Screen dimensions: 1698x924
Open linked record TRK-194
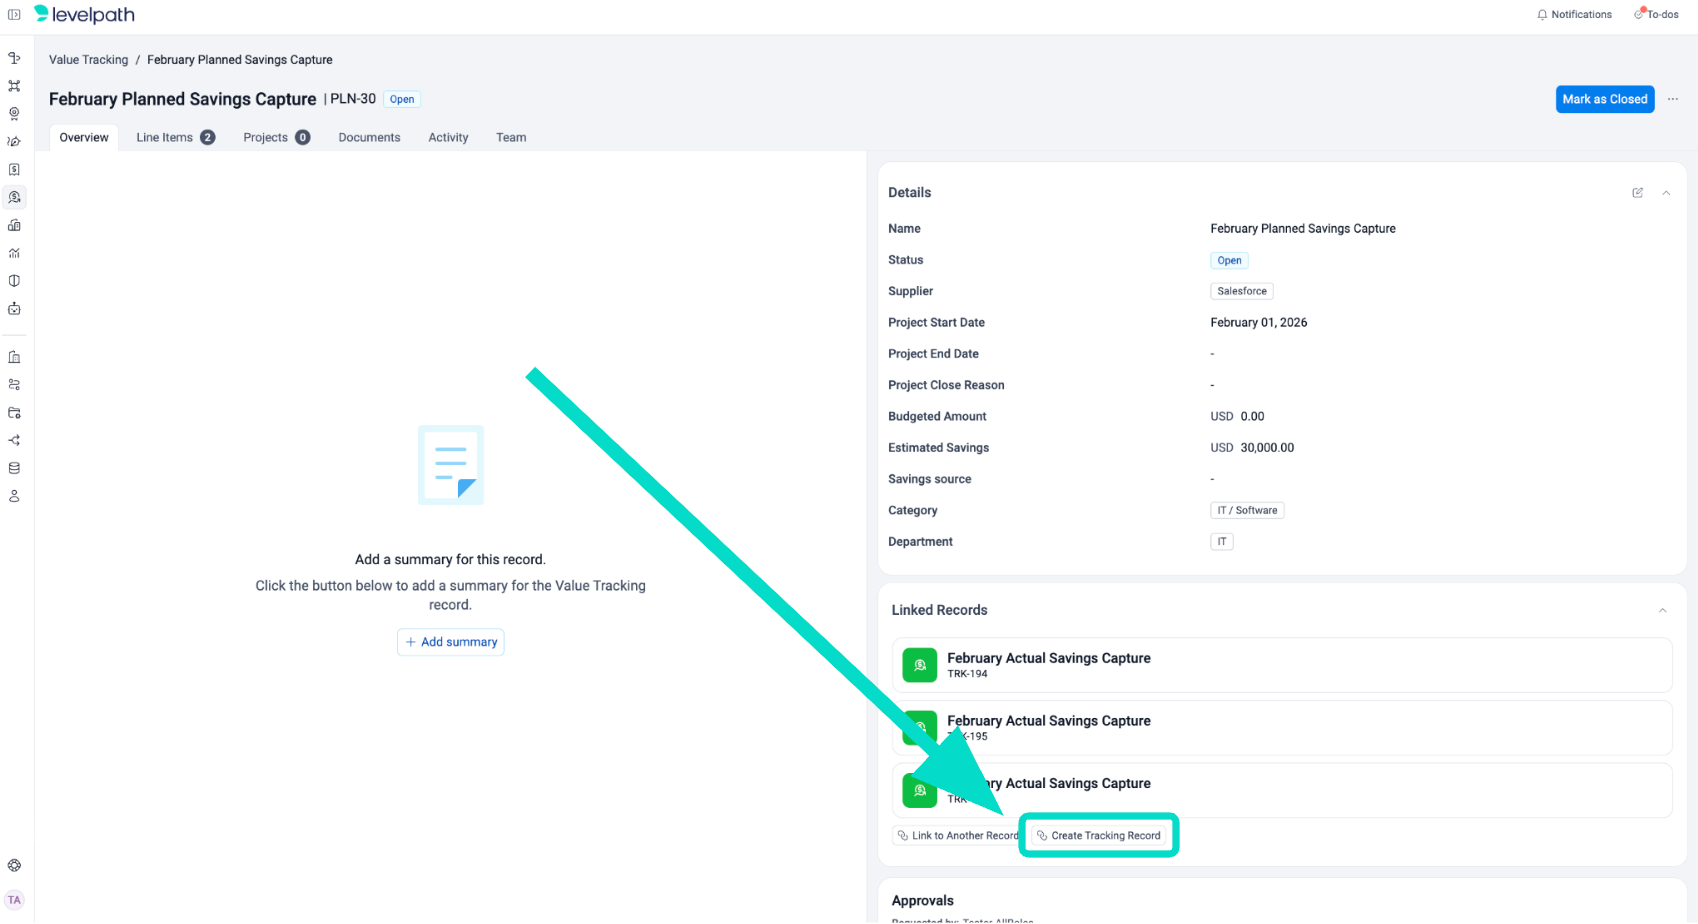(x=1048, y=665)
